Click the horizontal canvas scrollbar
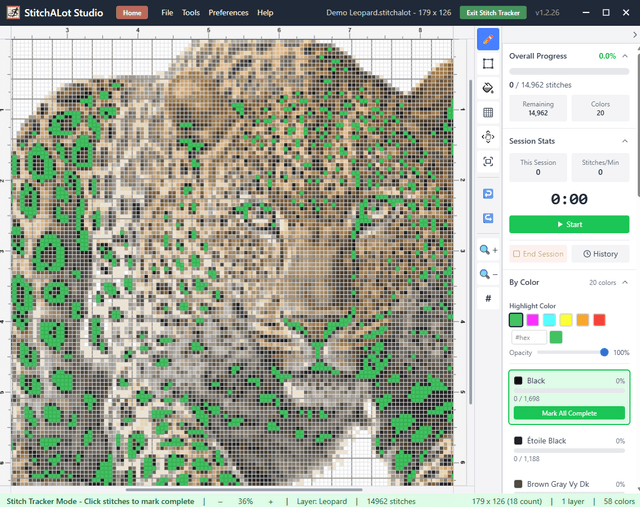The image size is (640, 507). (244, 489)
